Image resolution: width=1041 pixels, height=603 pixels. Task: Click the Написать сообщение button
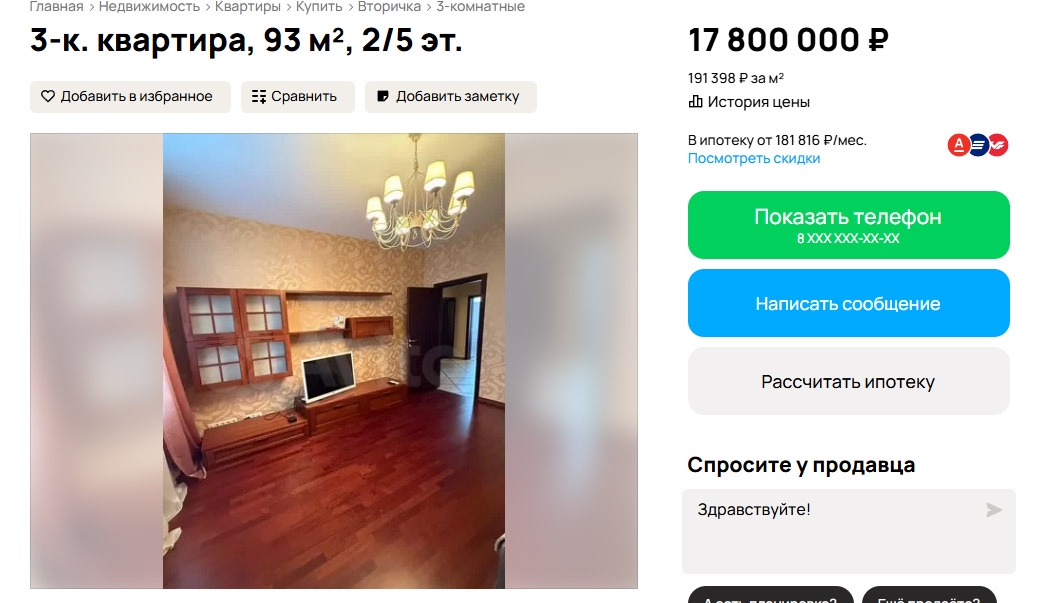click(848, 303)
